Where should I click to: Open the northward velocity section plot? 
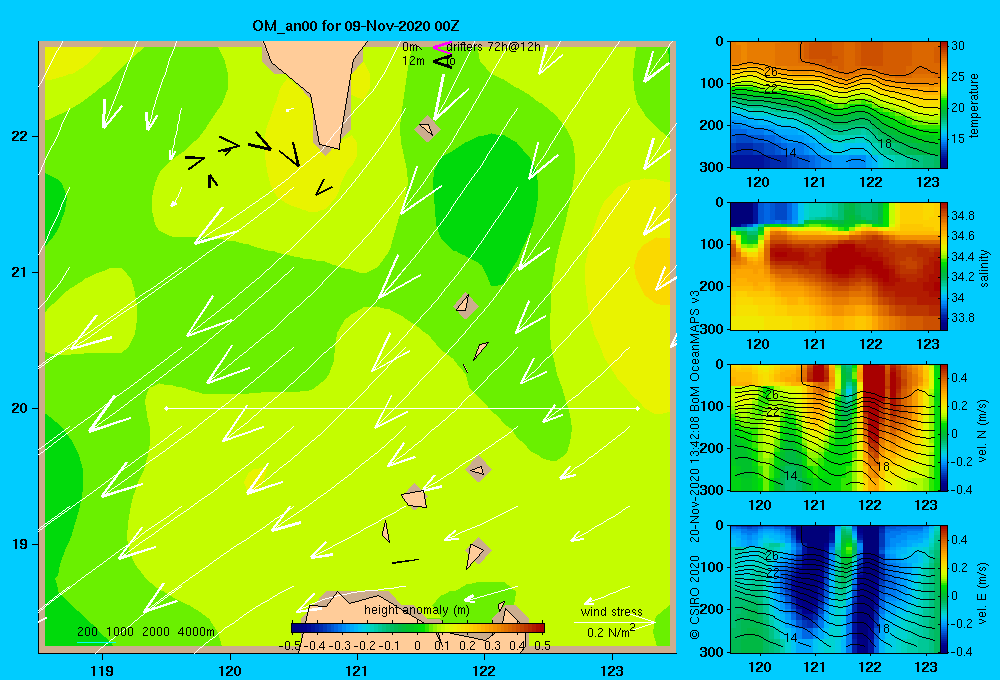click(835, 427)
